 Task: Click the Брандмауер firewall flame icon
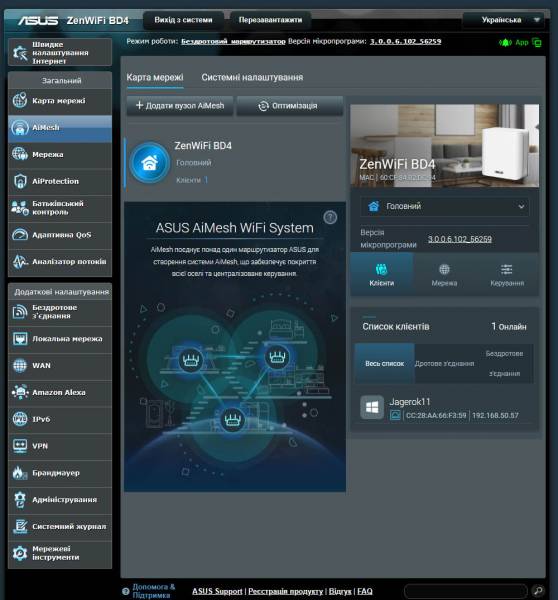pos(20,473)
